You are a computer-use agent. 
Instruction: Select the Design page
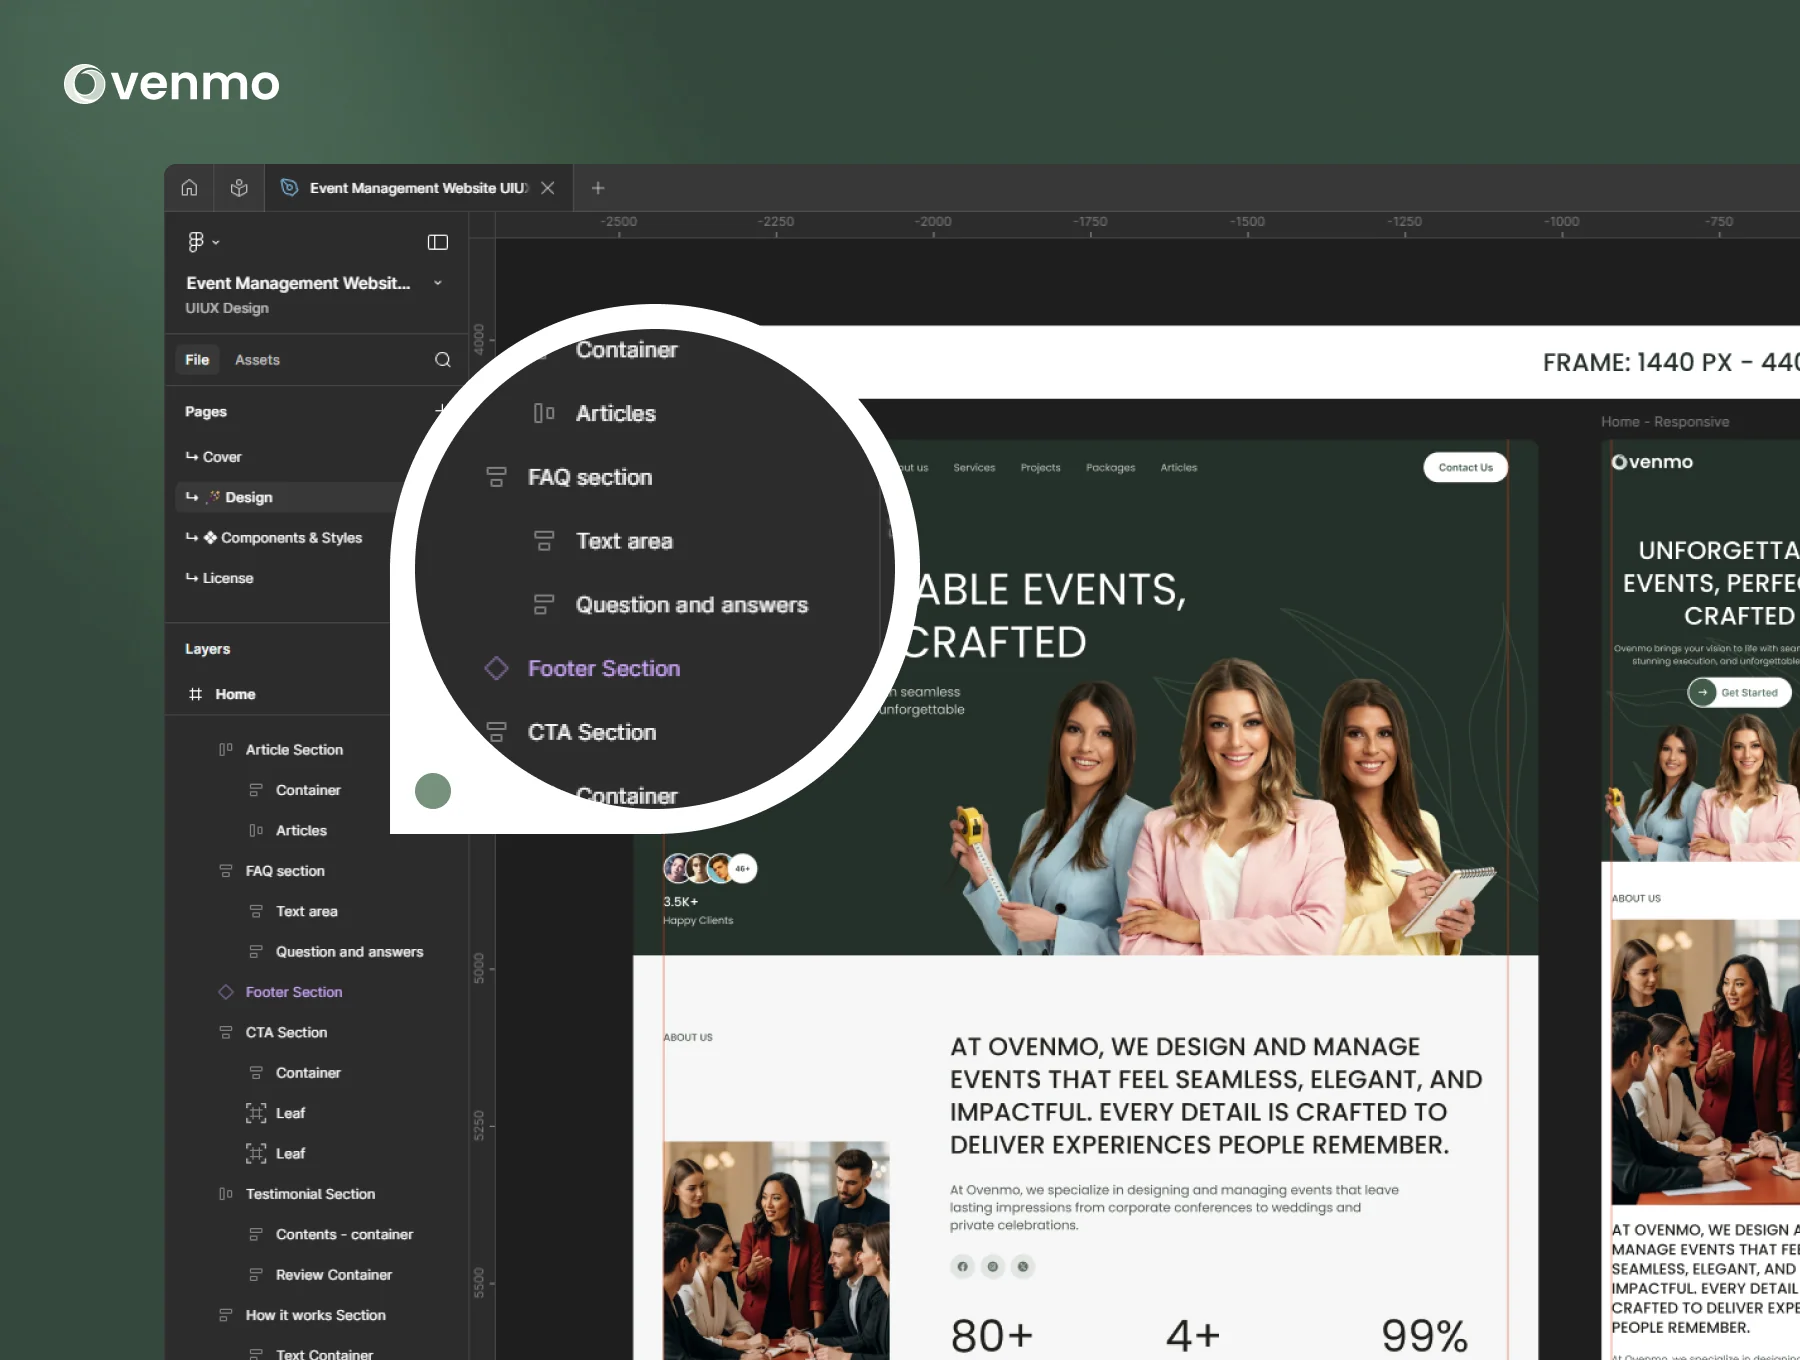(249, 497)
